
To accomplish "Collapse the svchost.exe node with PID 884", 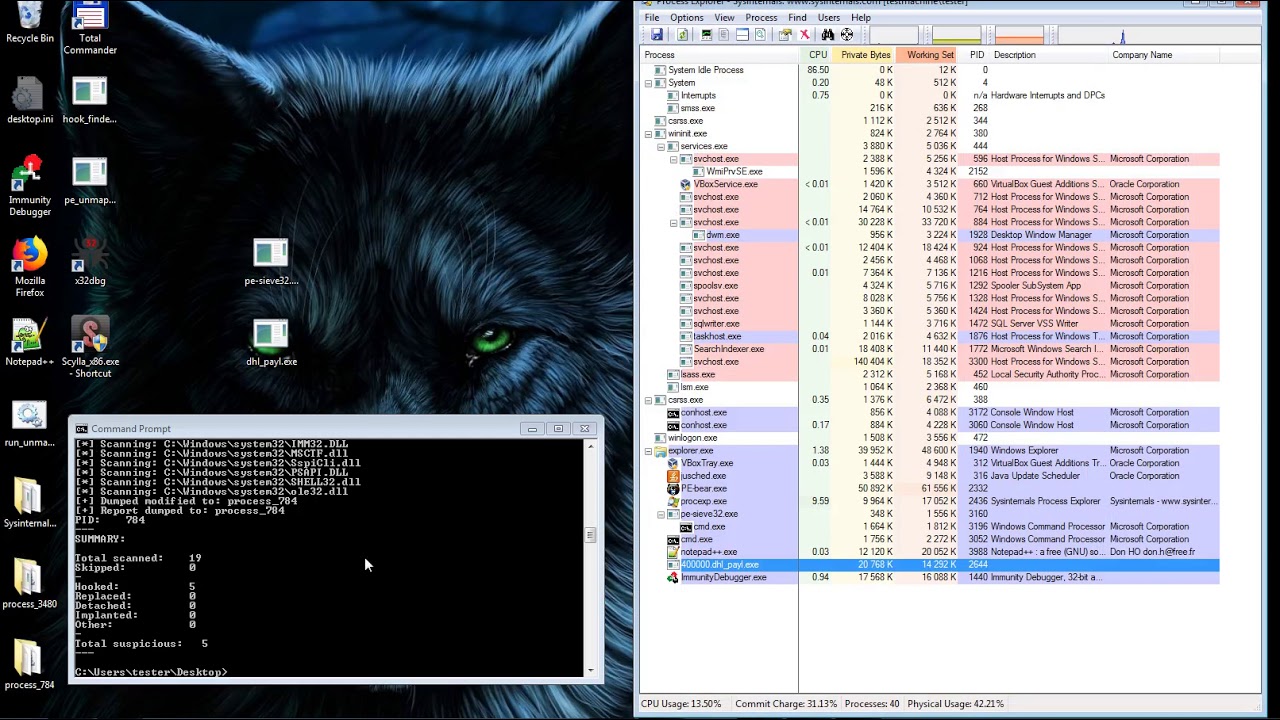I will pos(674,223).
